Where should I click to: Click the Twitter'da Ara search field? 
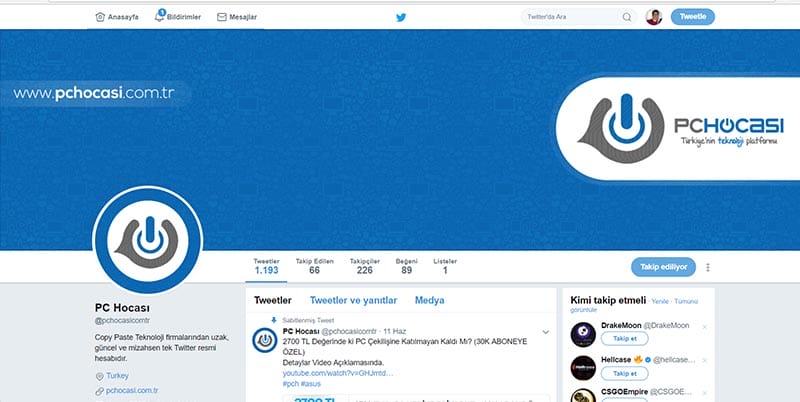570,17
